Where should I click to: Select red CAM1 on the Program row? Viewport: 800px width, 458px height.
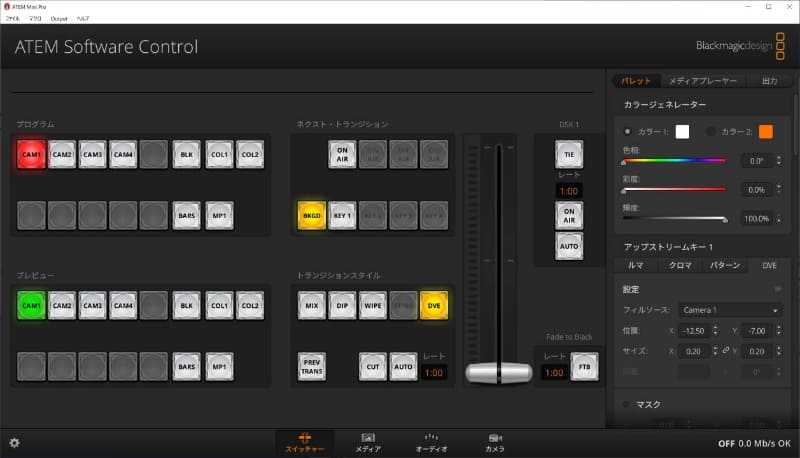click(31, 154)
